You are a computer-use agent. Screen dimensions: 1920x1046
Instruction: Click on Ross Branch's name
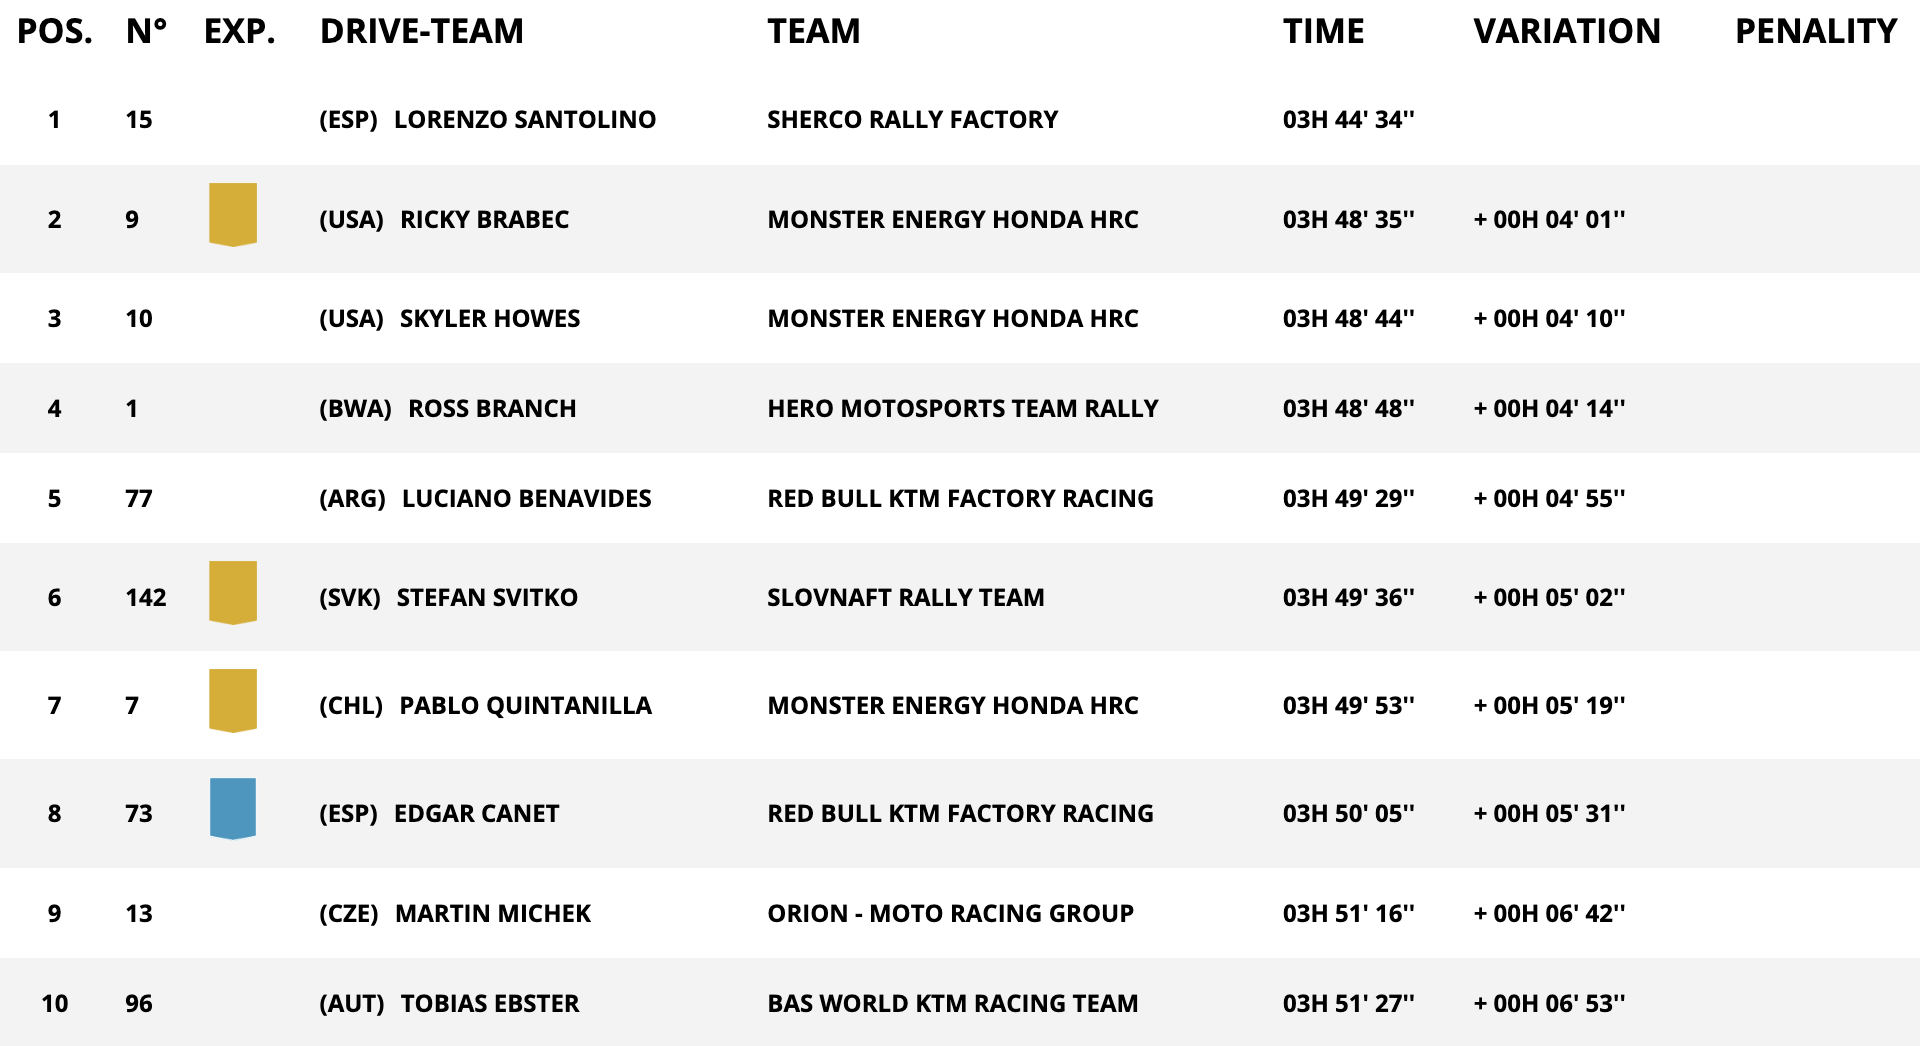pos(492,408)
